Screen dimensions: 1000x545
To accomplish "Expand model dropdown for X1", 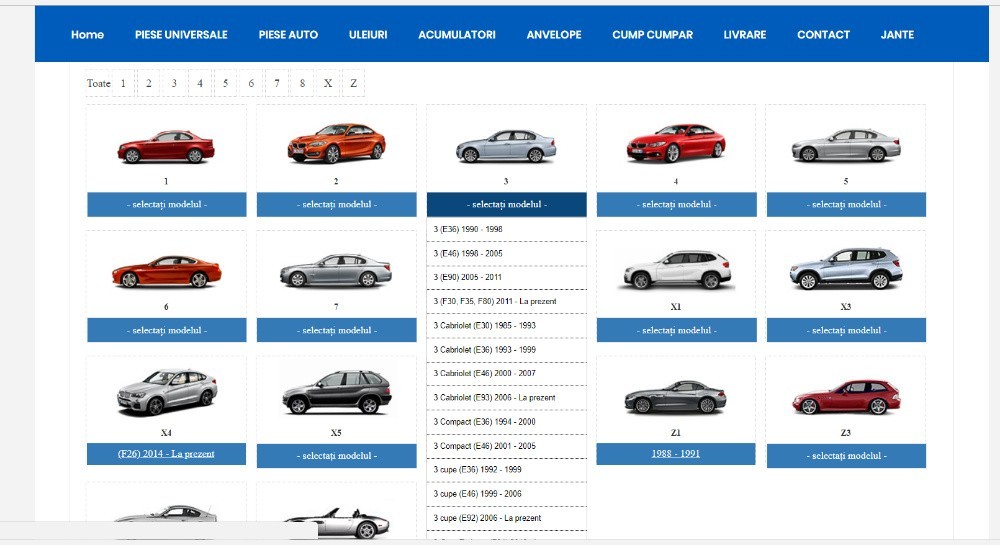I will (676, 330).
